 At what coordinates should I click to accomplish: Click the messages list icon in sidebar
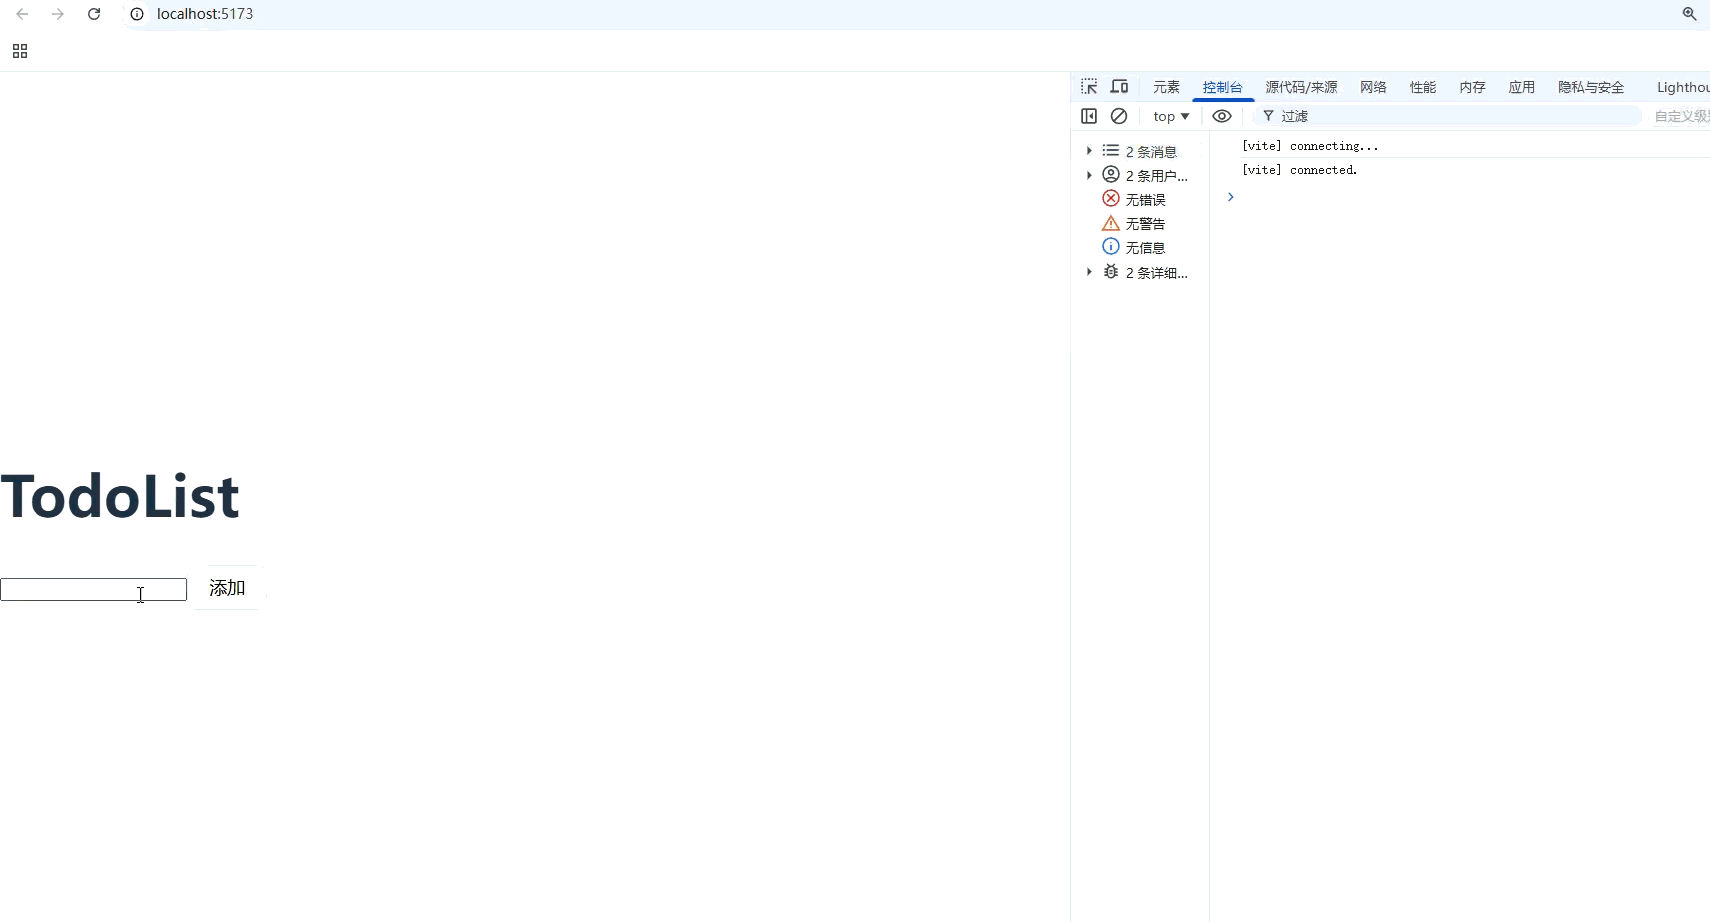[1111, 150]
